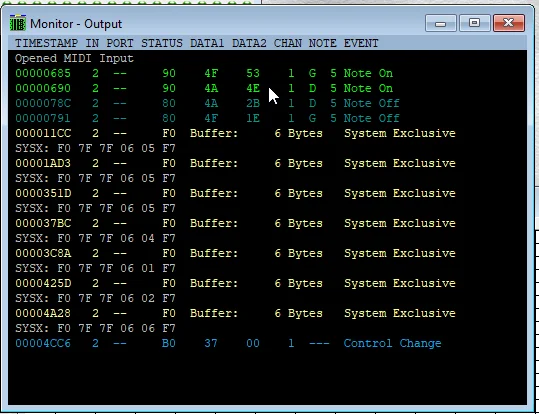Screen dimensions: 539x414
Task: Click the CHAN column header
Action: coord(288,43)
